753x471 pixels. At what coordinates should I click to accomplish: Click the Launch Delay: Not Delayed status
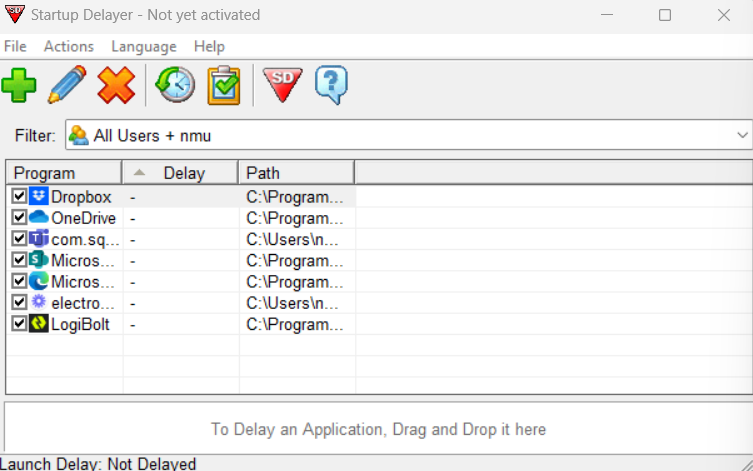pos(98,464)
